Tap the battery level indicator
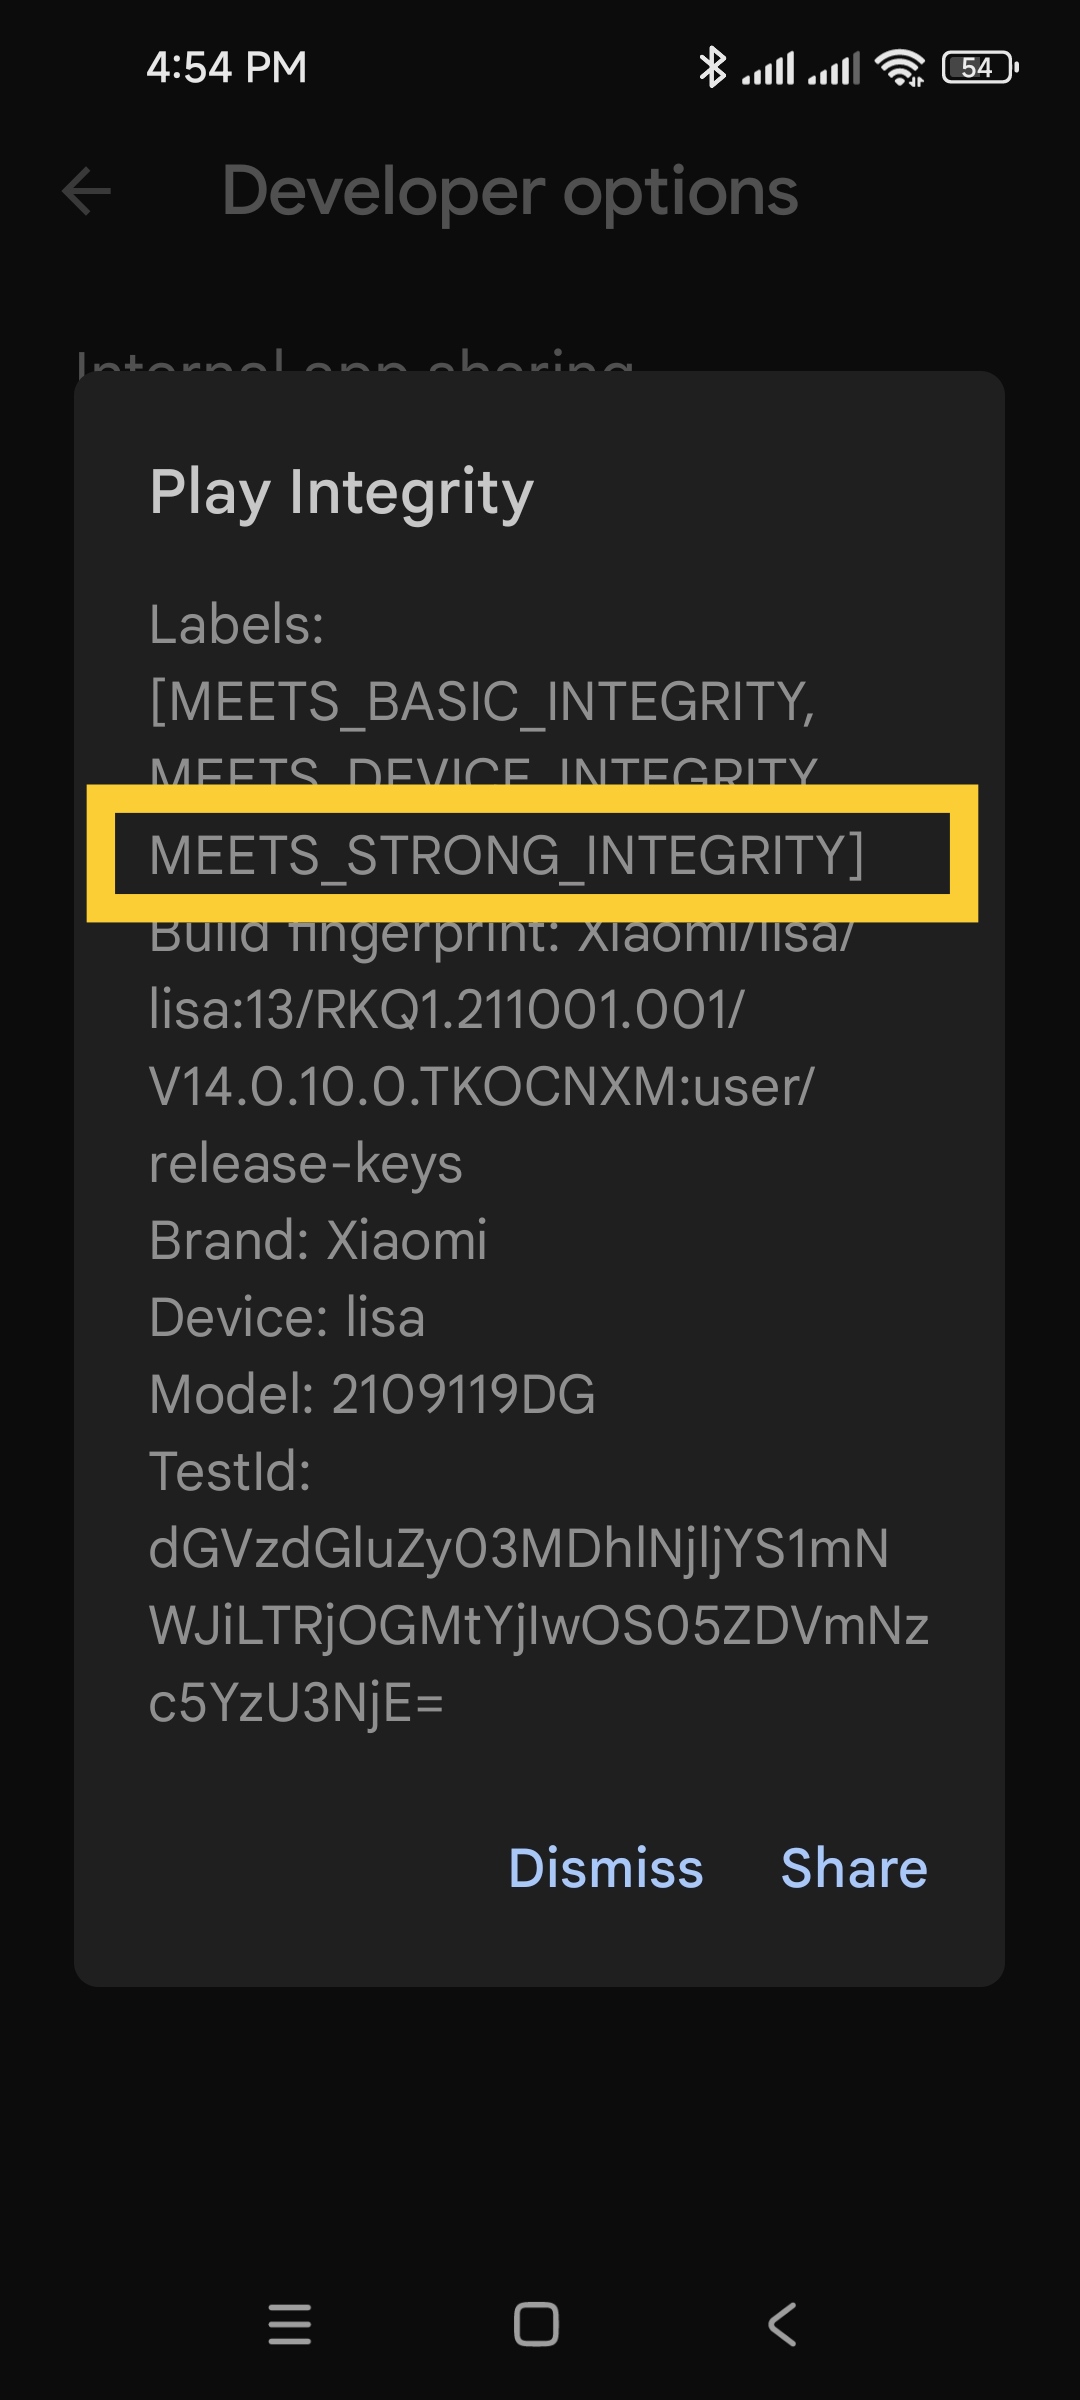Screen dimensions: 1080x2400 click(980, 67)
